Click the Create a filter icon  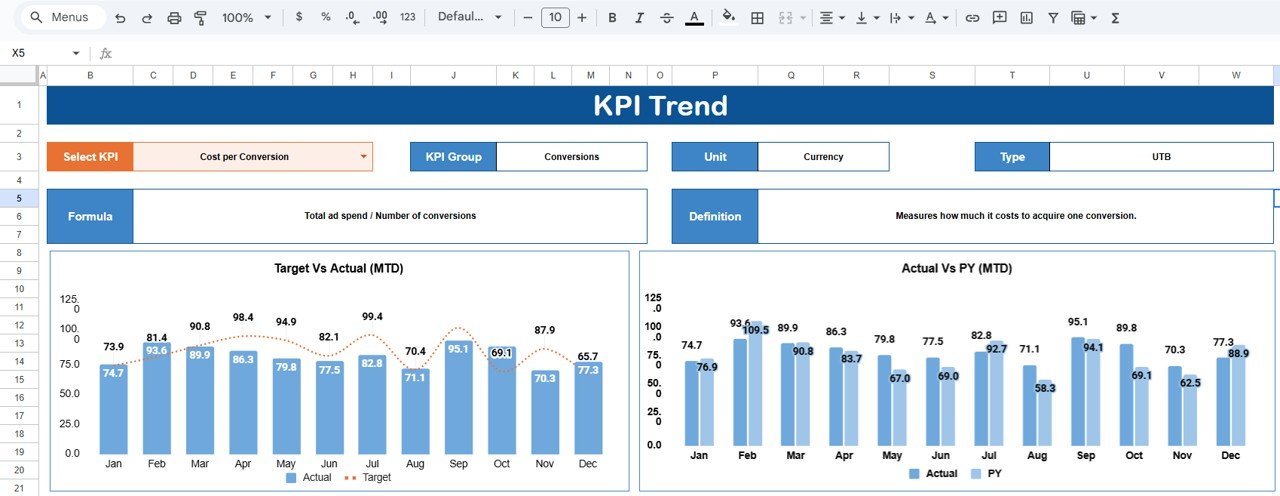[1053, 18]
